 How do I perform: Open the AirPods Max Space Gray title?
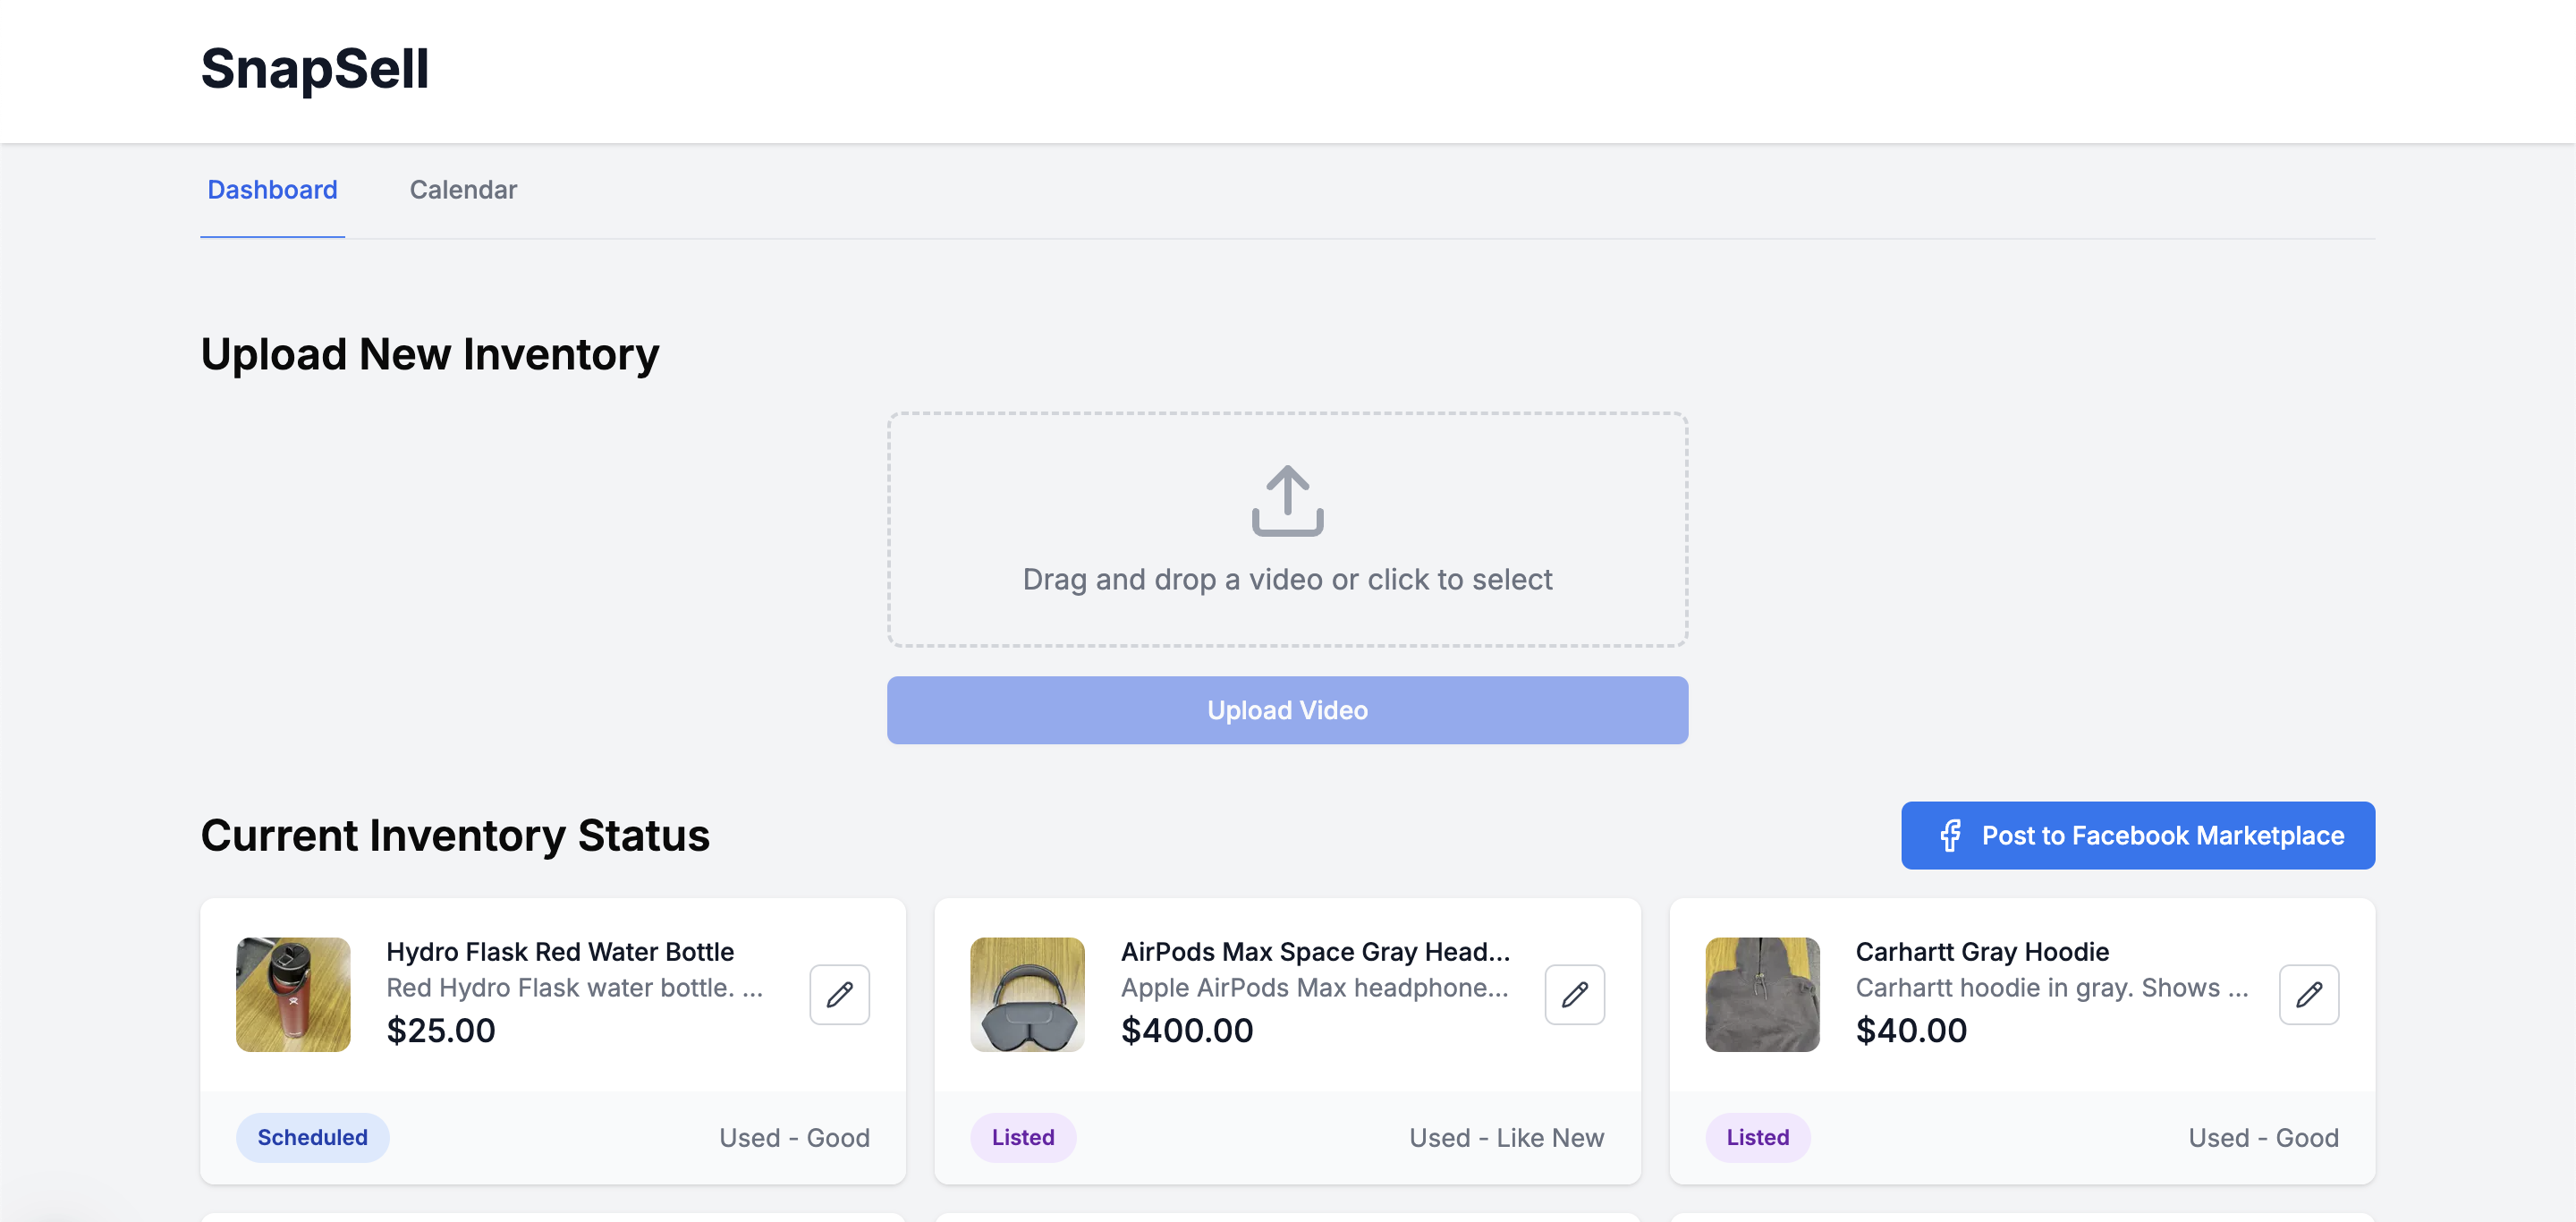pyautogui.click(x=1315, y=951)
